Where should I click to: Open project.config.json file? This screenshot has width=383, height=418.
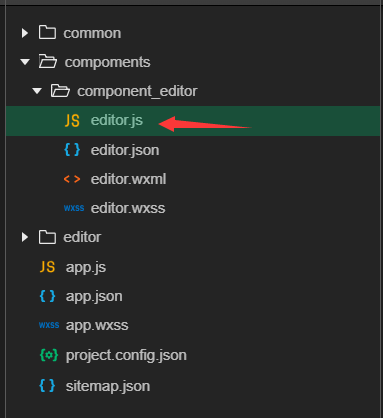point(126,355)
